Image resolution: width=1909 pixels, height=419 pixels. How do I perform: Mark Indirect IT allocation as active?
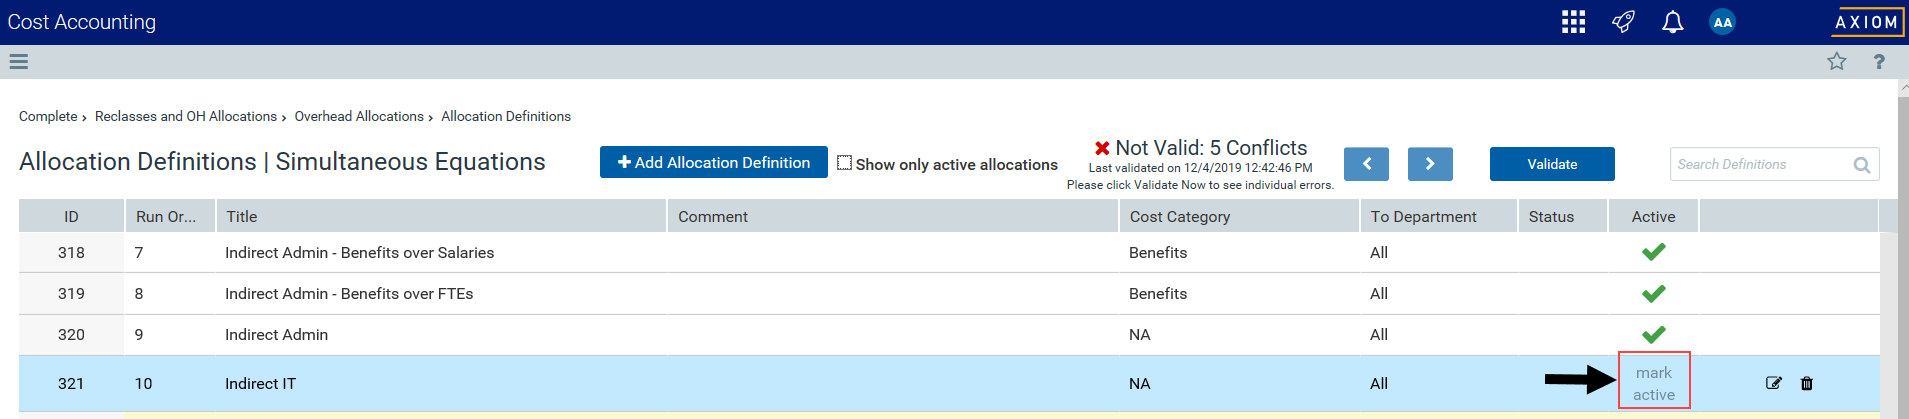pos(1654,383)
